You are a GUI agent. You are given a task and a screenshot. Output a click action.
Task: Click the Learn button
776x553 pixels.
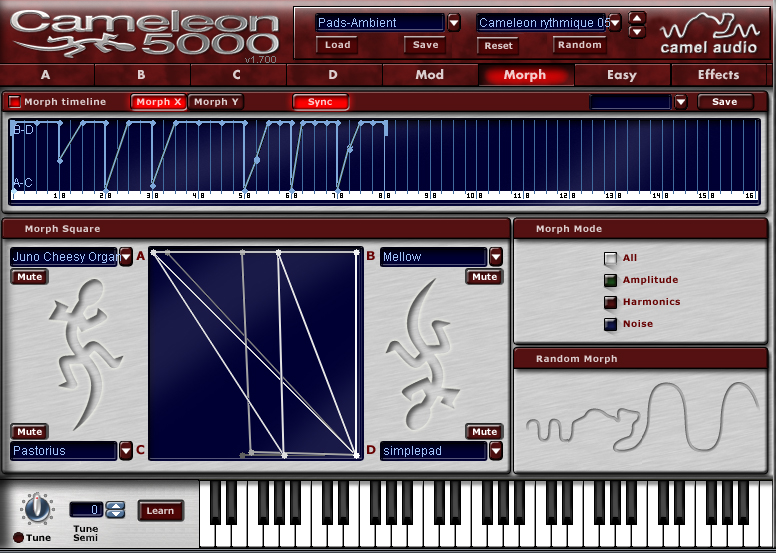pyautogui.click(x=160, y=511)
